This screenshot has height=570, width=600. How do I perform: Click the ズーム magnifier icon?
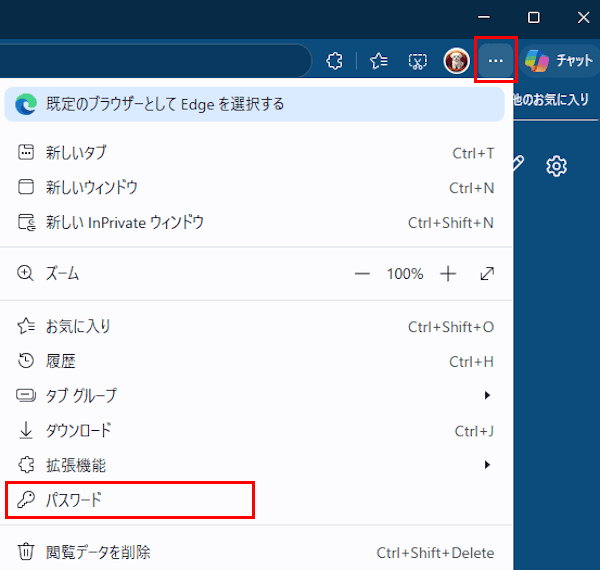point(25,274)
